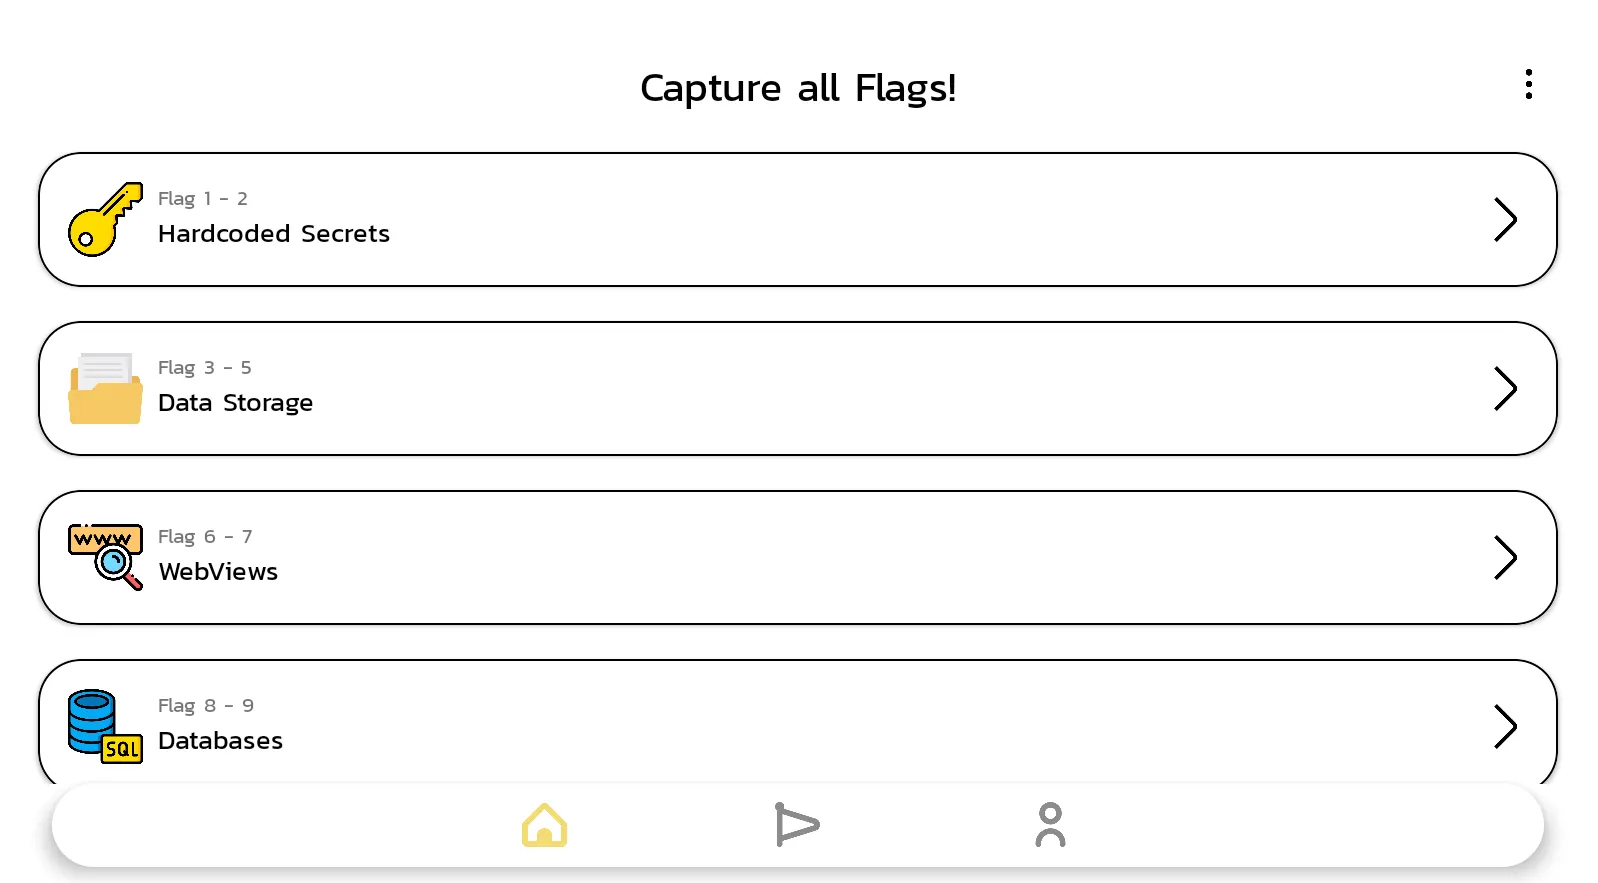Select the WebViews challenge title
The width and height of the screenshot is (1598, 883).
click(x=218, y=572)
